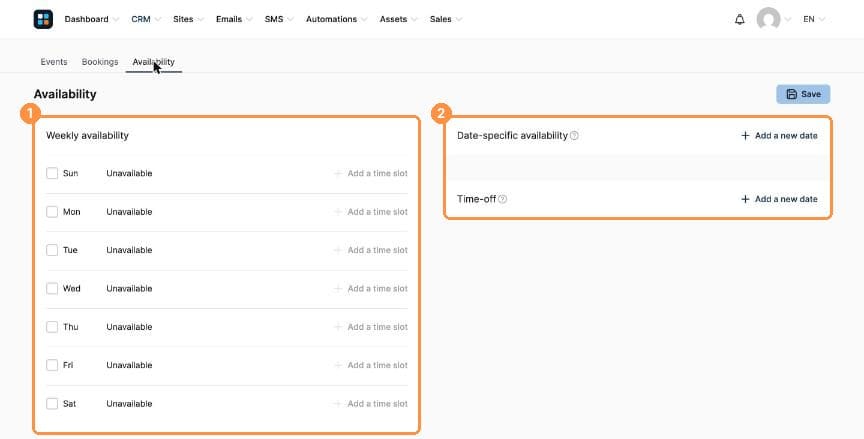Enable the Tue availability checkbox
Screen dimensions: 864x439
click(x=52, y=250)
